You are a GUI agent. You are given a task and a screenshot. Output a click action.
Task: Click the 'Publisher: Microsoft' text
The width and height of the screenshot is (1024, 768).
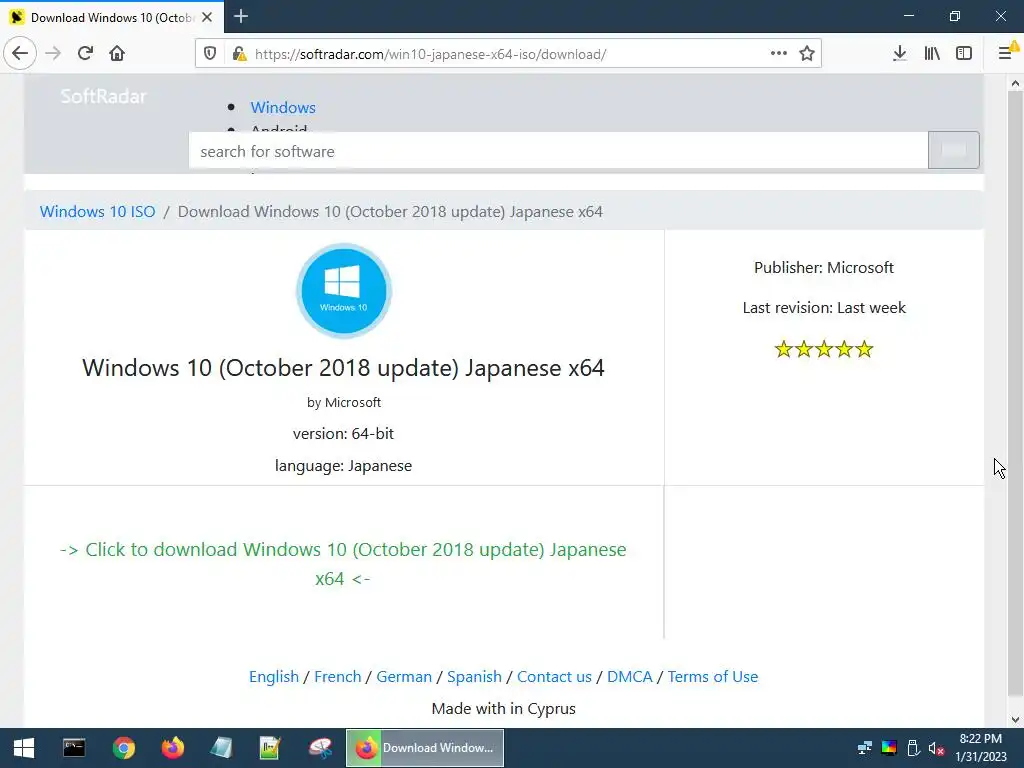[824, 268]
